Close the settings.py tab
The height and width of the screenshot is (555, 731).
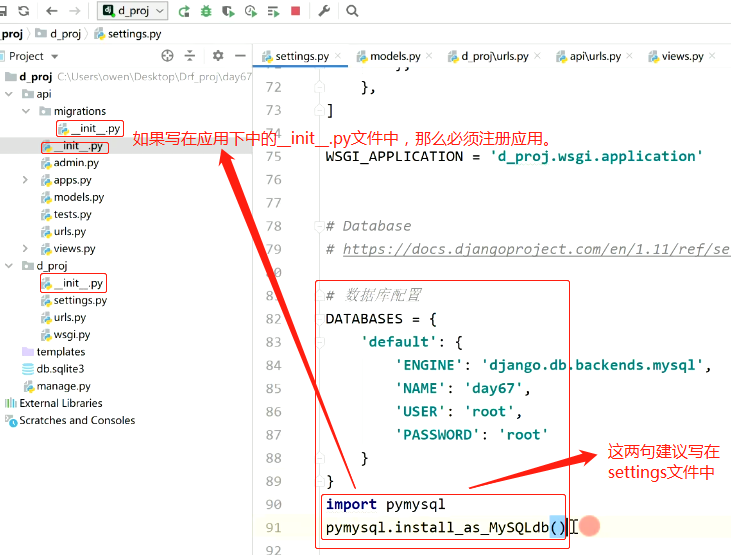338,56
